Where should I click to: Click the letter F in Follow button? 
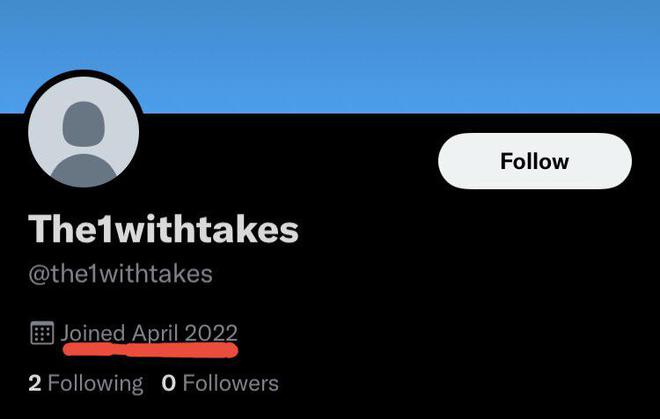(507, 161)
